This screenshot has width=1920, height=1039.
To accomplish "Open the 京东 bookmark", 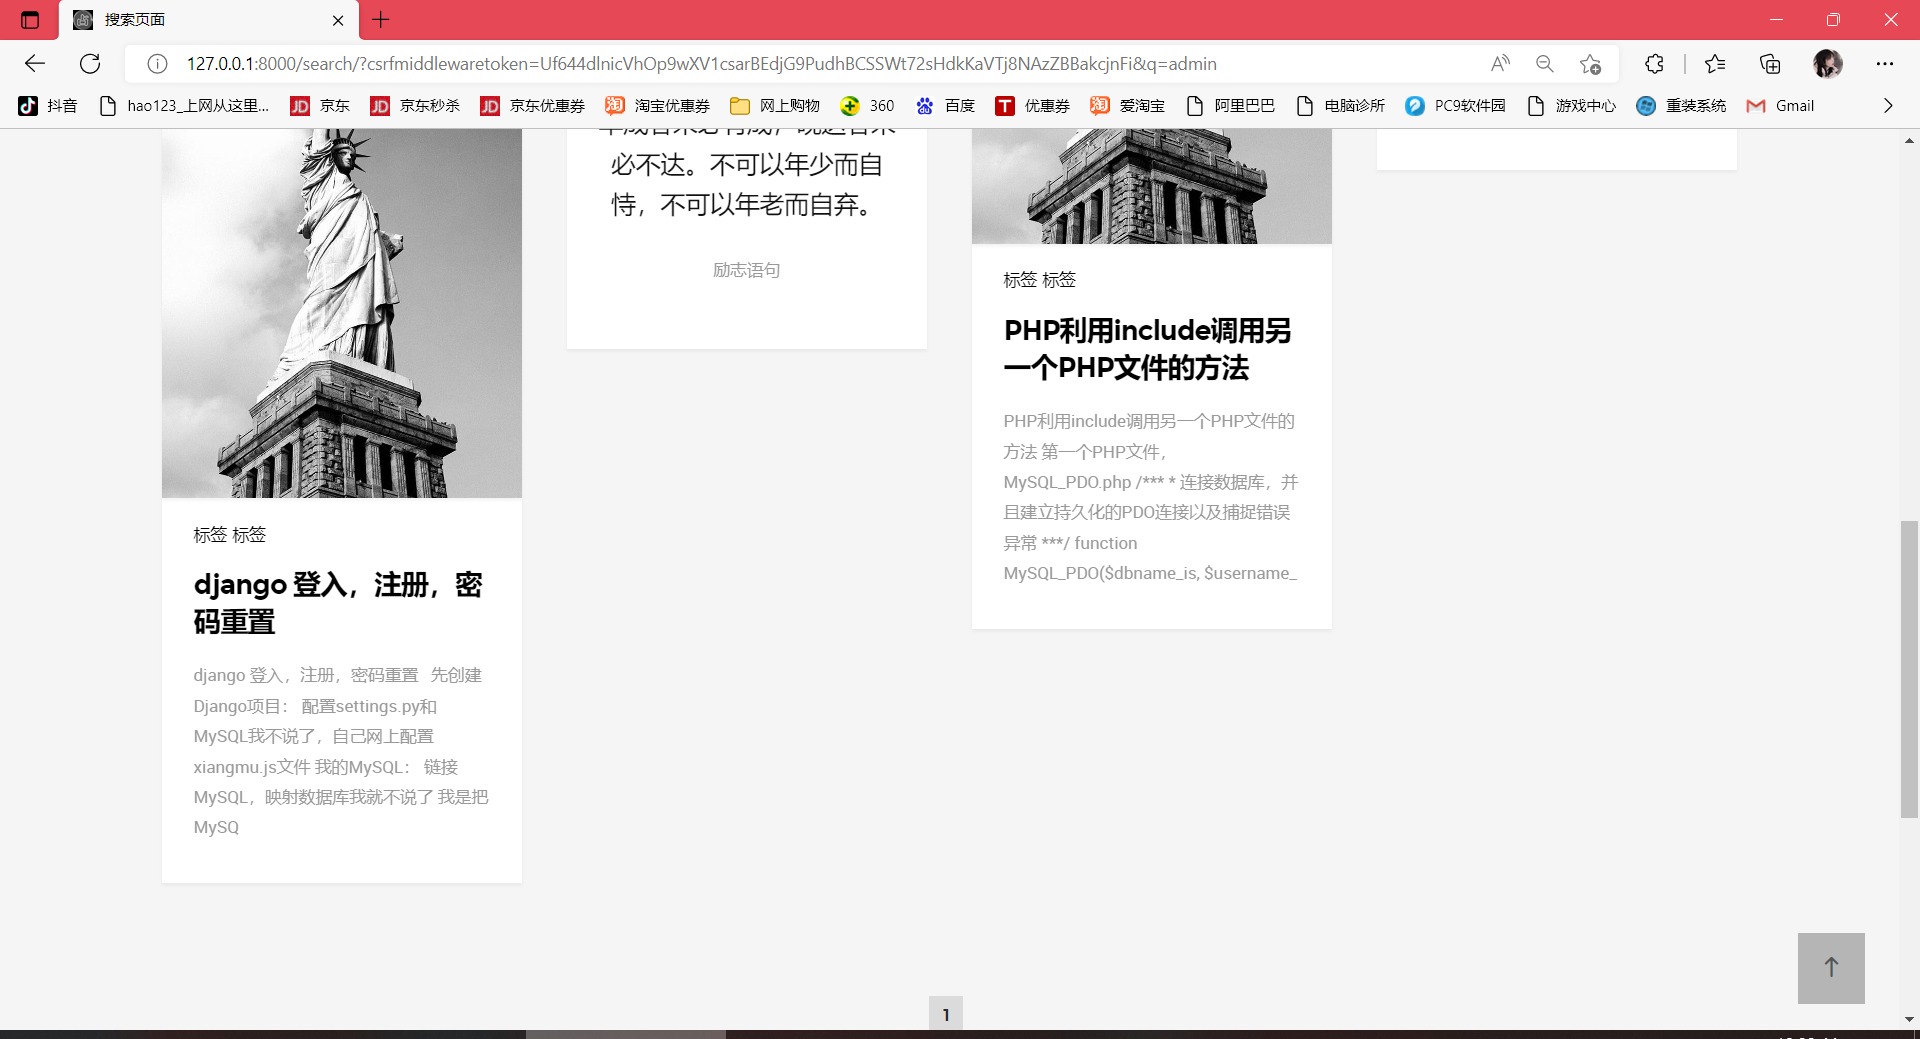I will click(x=320, y=106).
